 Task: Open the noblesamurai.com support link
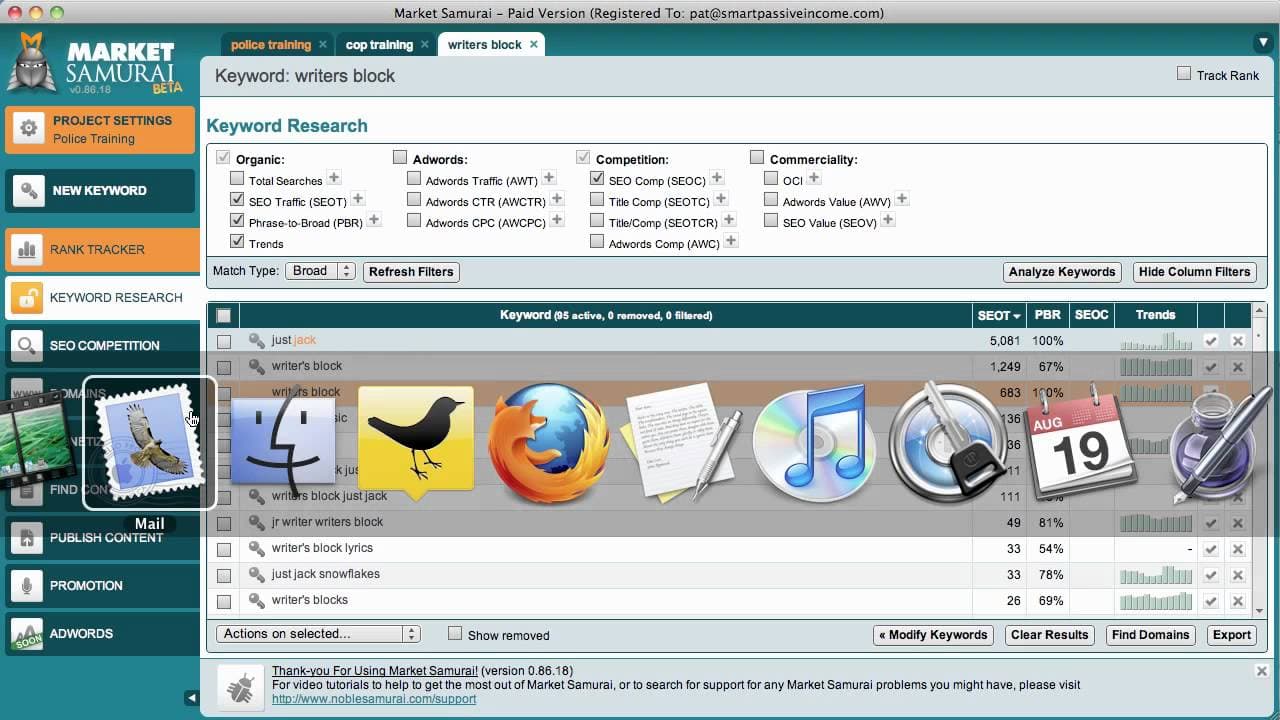(374, 699)
